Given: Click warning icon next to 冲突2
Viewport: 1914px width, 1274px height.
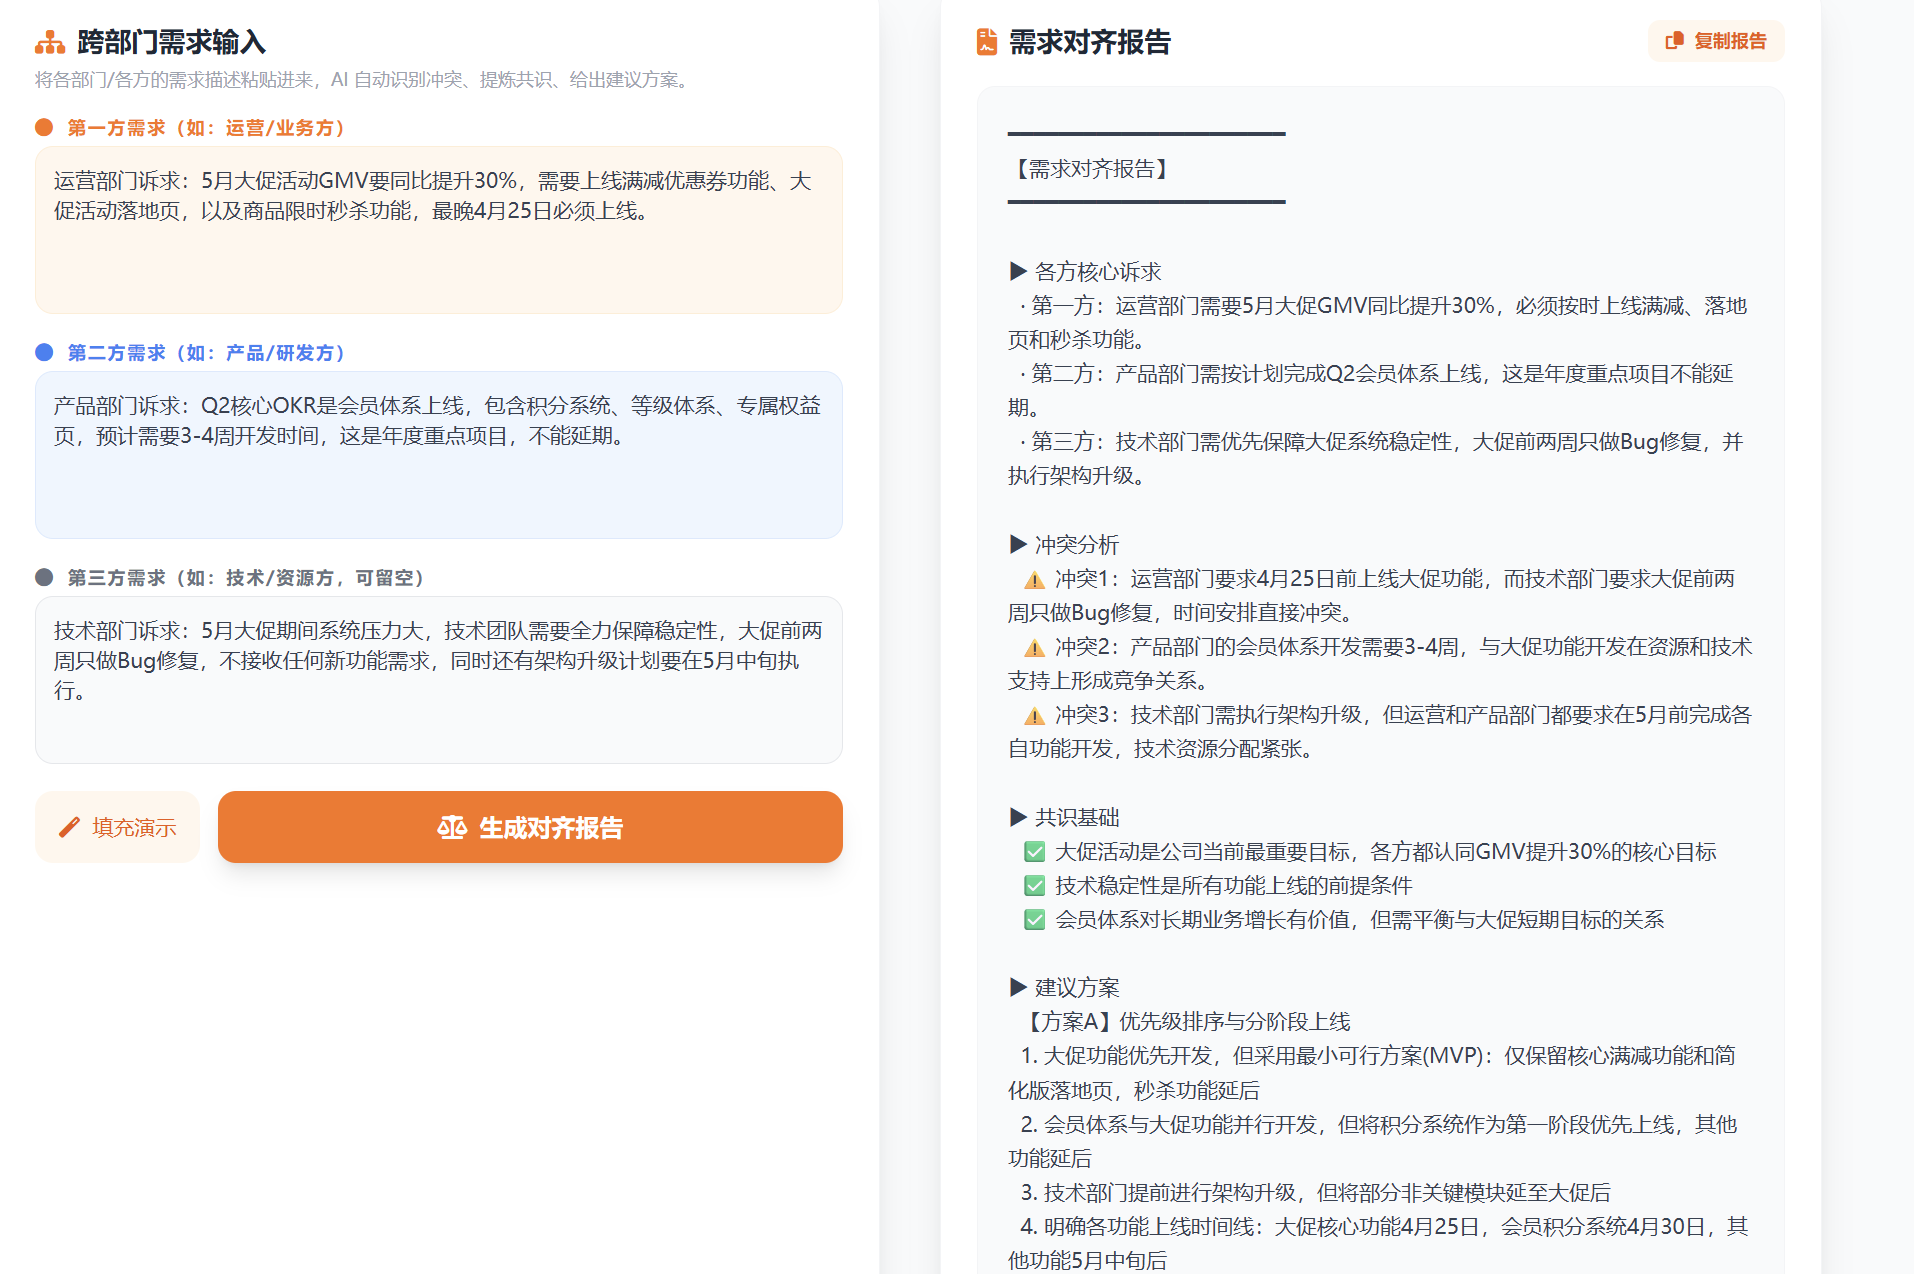Looking at the screenshot, I should point(1034,648).
